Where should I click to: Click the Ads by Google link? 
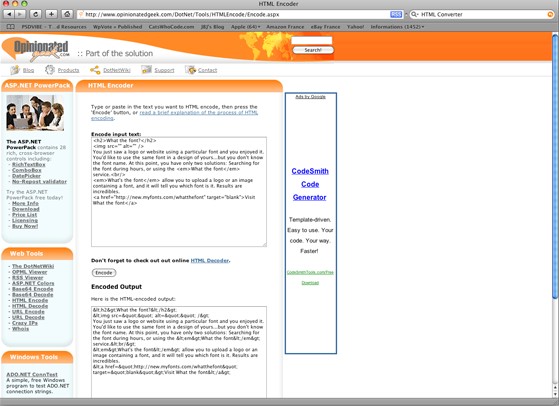coord(311,97)
